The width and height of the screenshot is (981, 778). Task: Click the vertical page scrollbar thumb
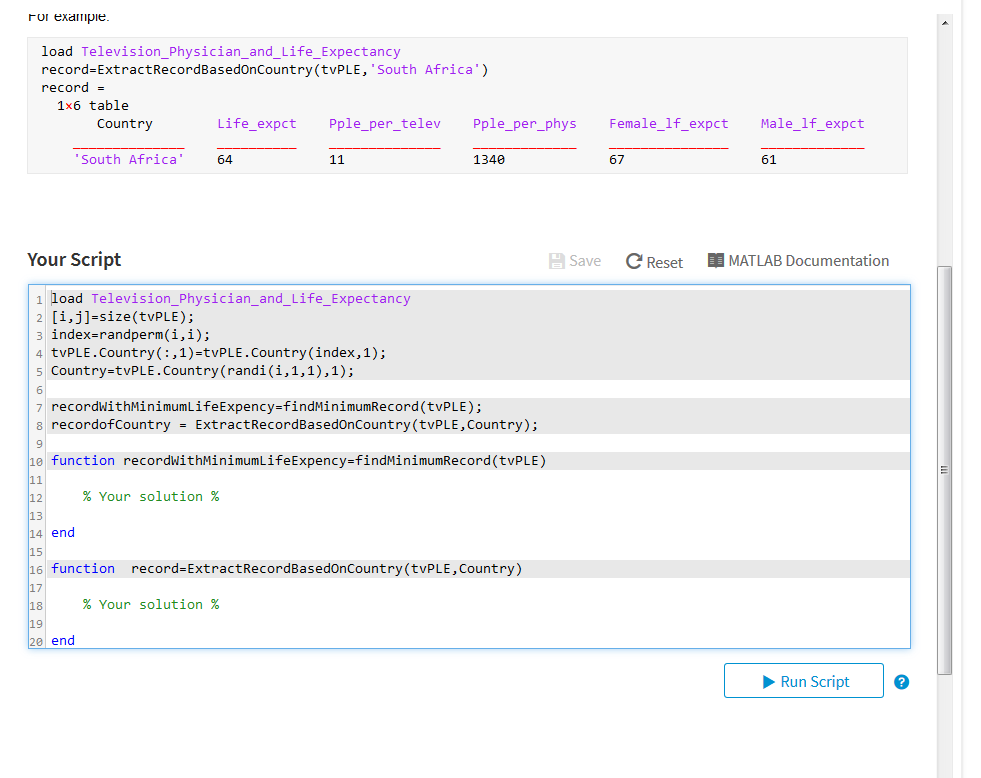pyautogui.click(x=944, y=470)
